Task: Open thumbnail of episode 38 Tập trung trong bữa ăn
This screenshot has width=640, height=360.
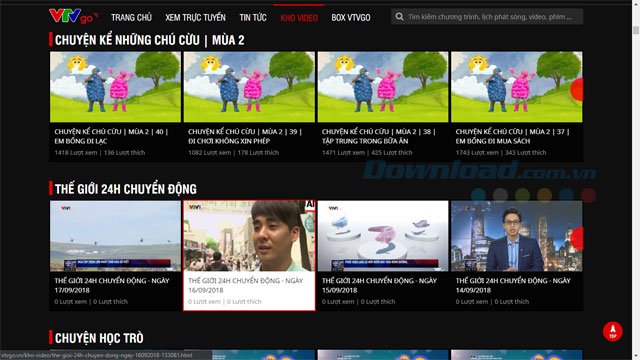Action: 383,87
